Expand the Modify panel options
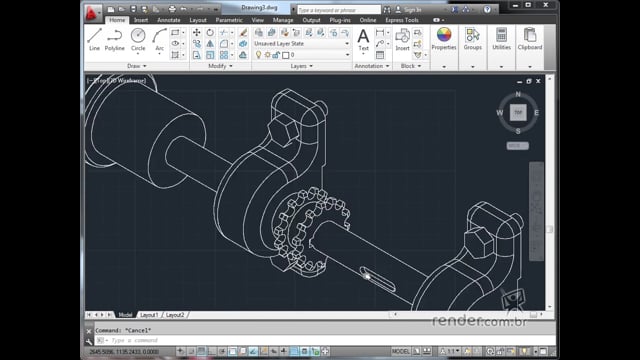Image resolution: width=640 pixels, height=360 pixels. [220, 66]
